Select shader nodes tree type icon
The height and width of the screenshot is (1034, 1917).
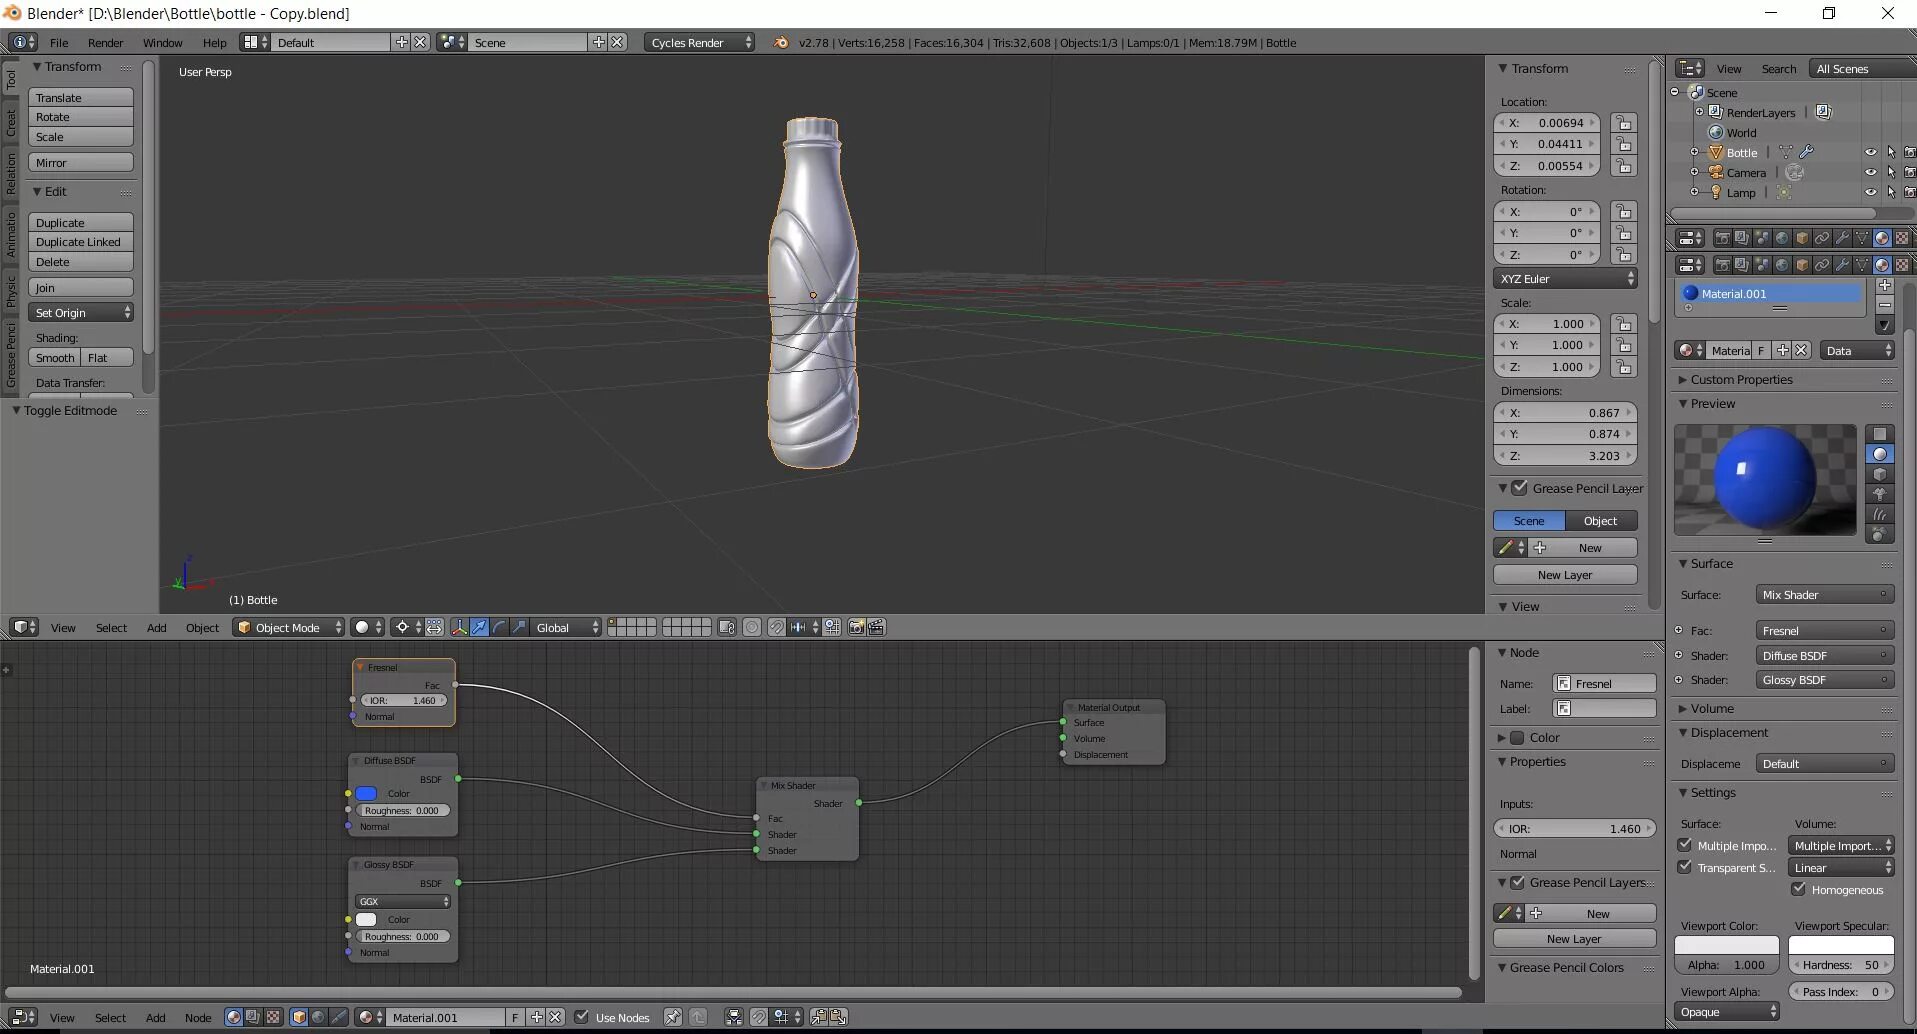234,1017
